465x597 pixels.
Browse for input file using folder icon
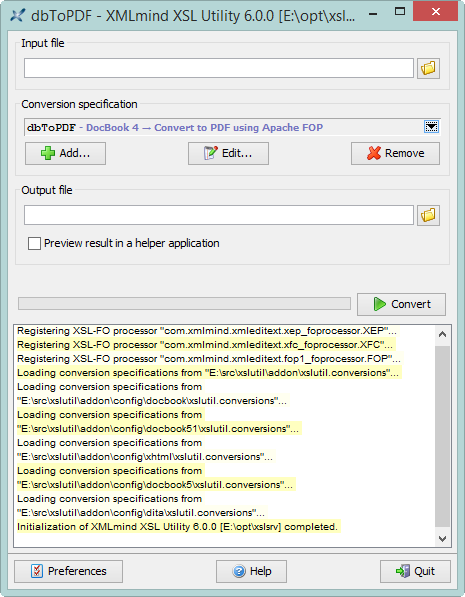[428, 69]
